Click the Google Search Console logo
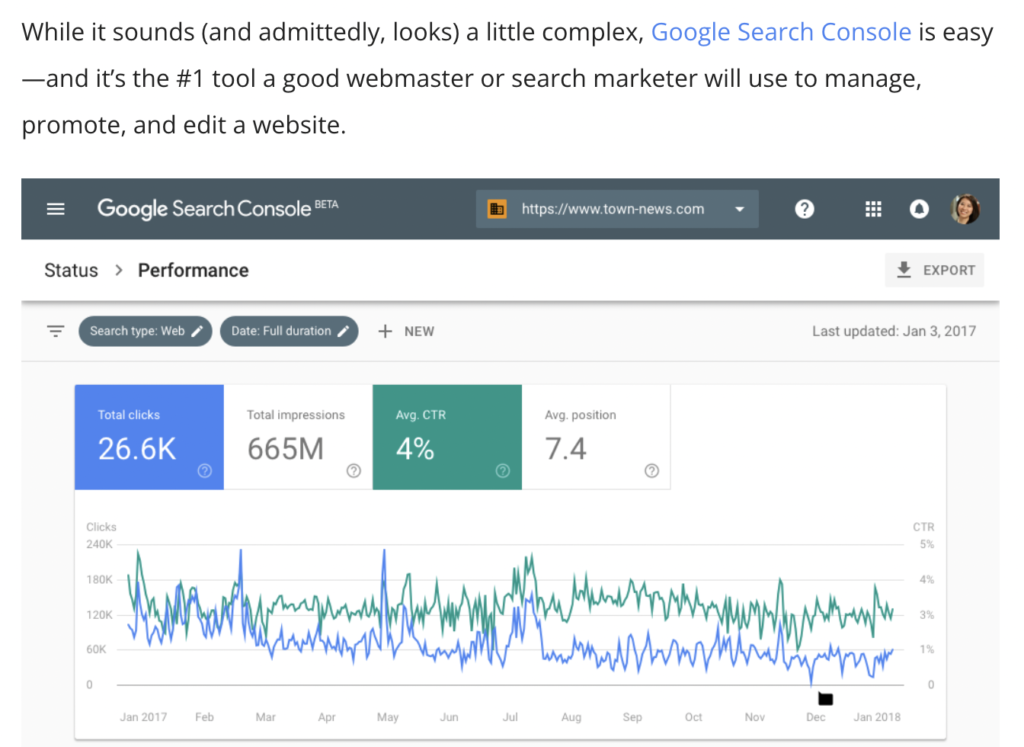This screenshot has height=747, width=1024. pyautogui.click(x=204, y=208)
